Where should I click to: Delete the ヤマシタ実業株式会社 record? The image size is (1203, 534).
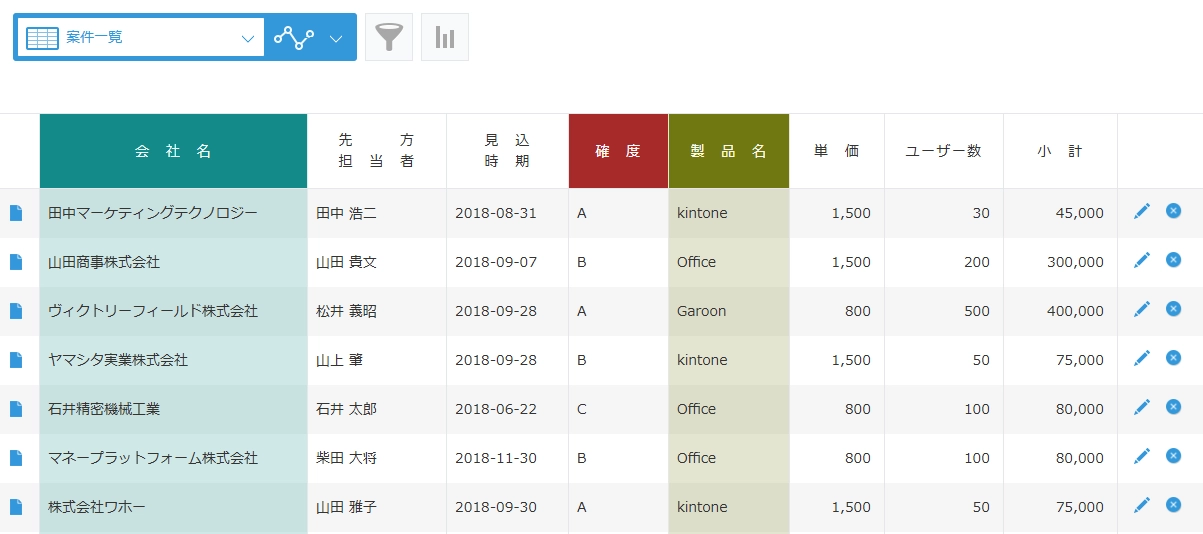click(1174, 358)
